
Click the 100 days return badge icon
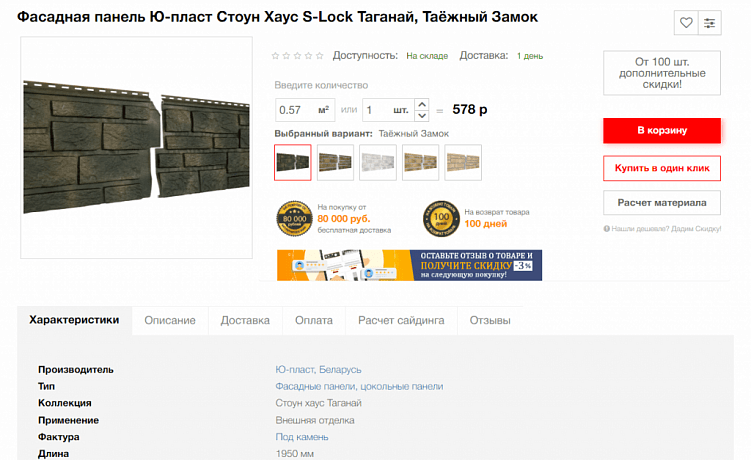[x=441, y=218]
